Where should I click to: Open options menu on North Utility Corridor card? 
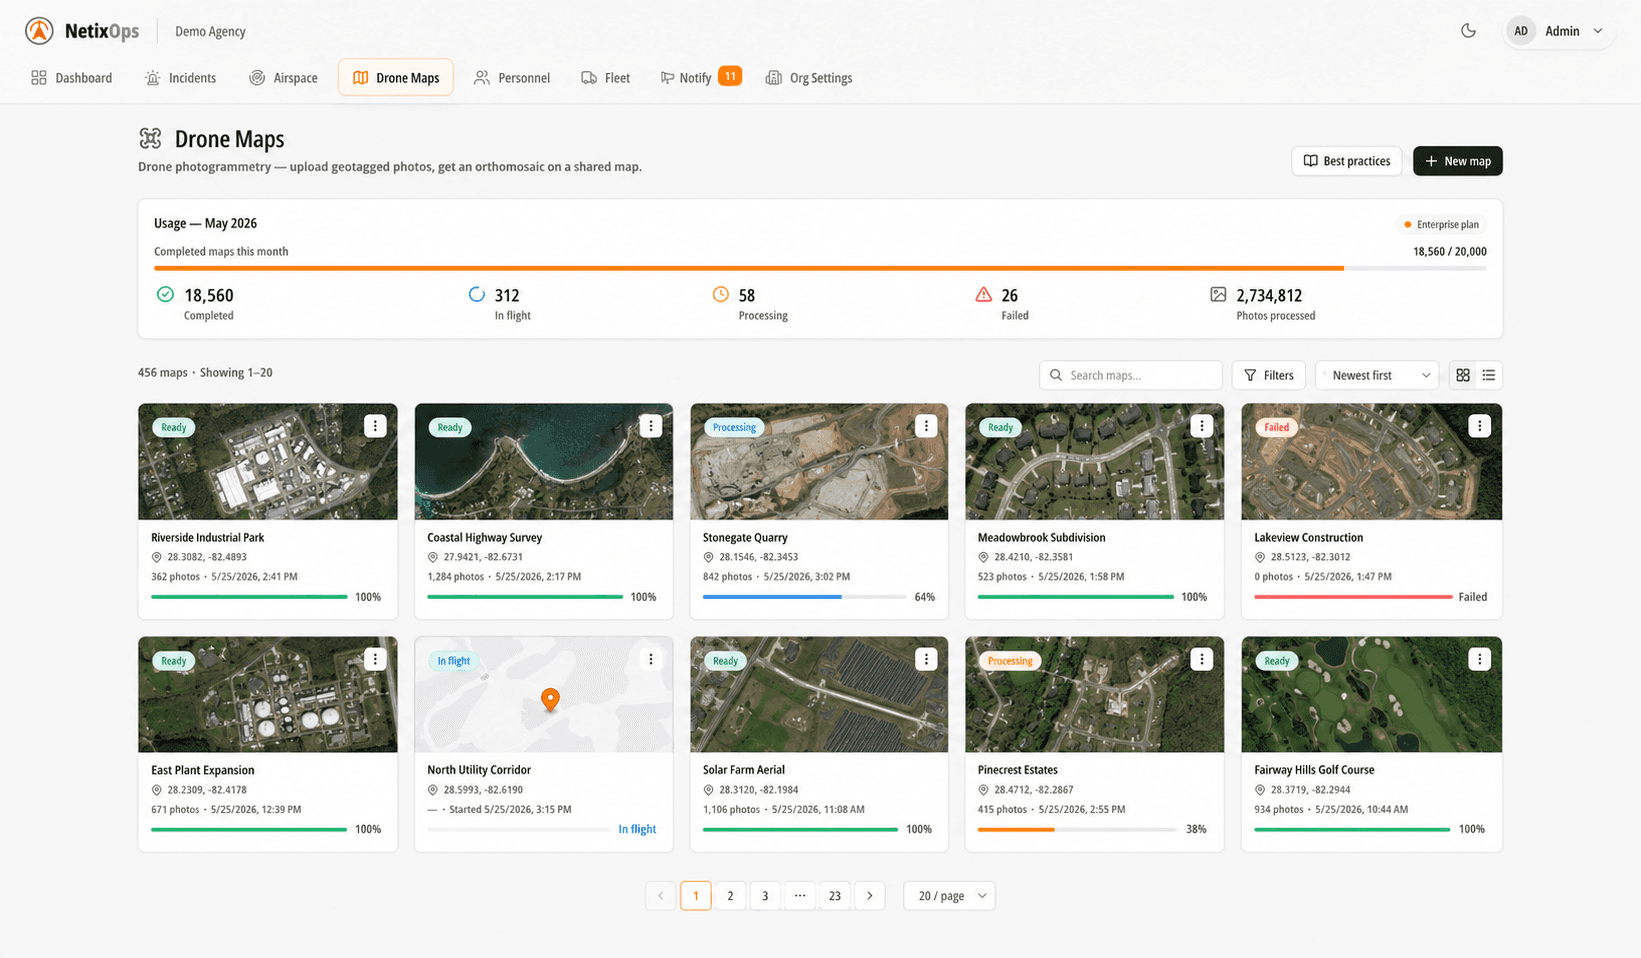tap(651, 659)
